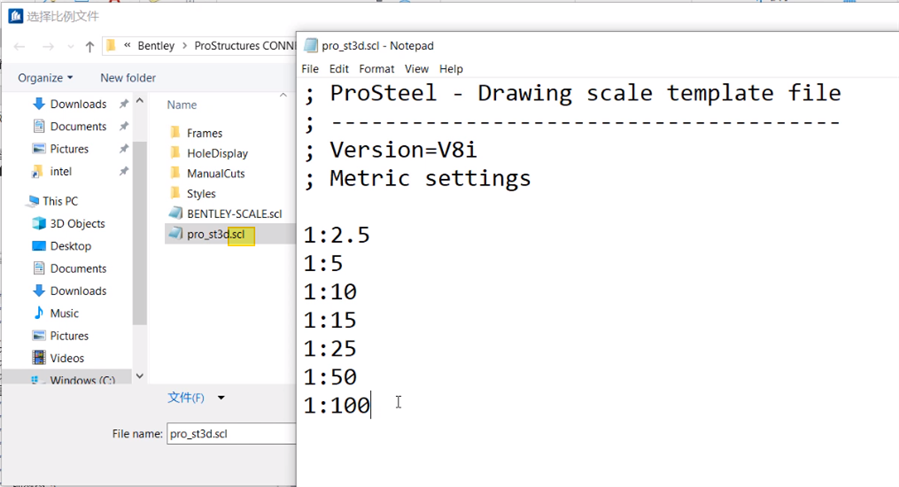
Task: Click the 1:5 scale line
Action: tap(323, 264)
